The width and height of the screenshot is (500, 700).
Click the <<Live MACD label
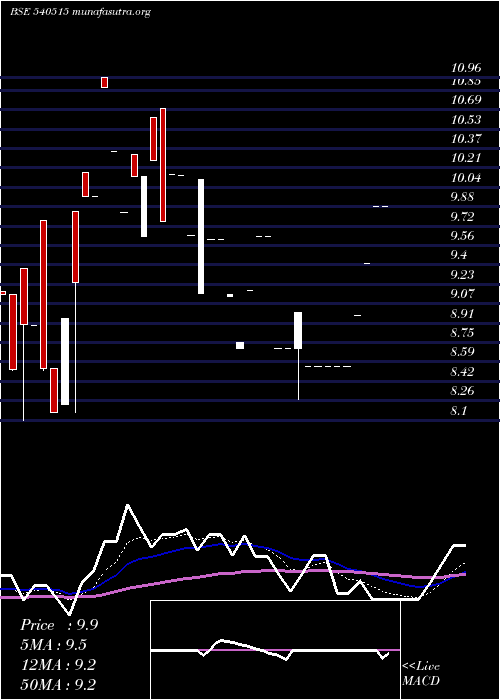click(421, 674)
